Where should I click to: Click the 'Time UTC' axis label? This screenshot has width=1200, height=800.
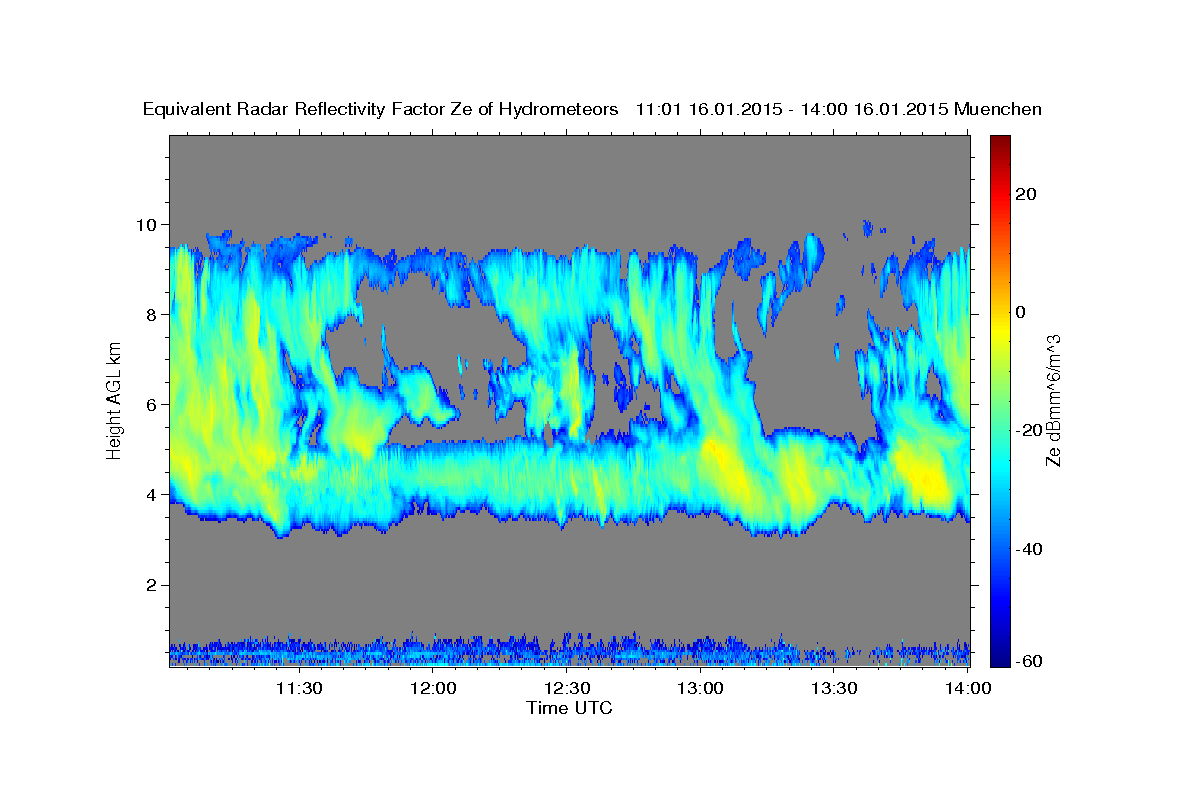tap(569, 708)
